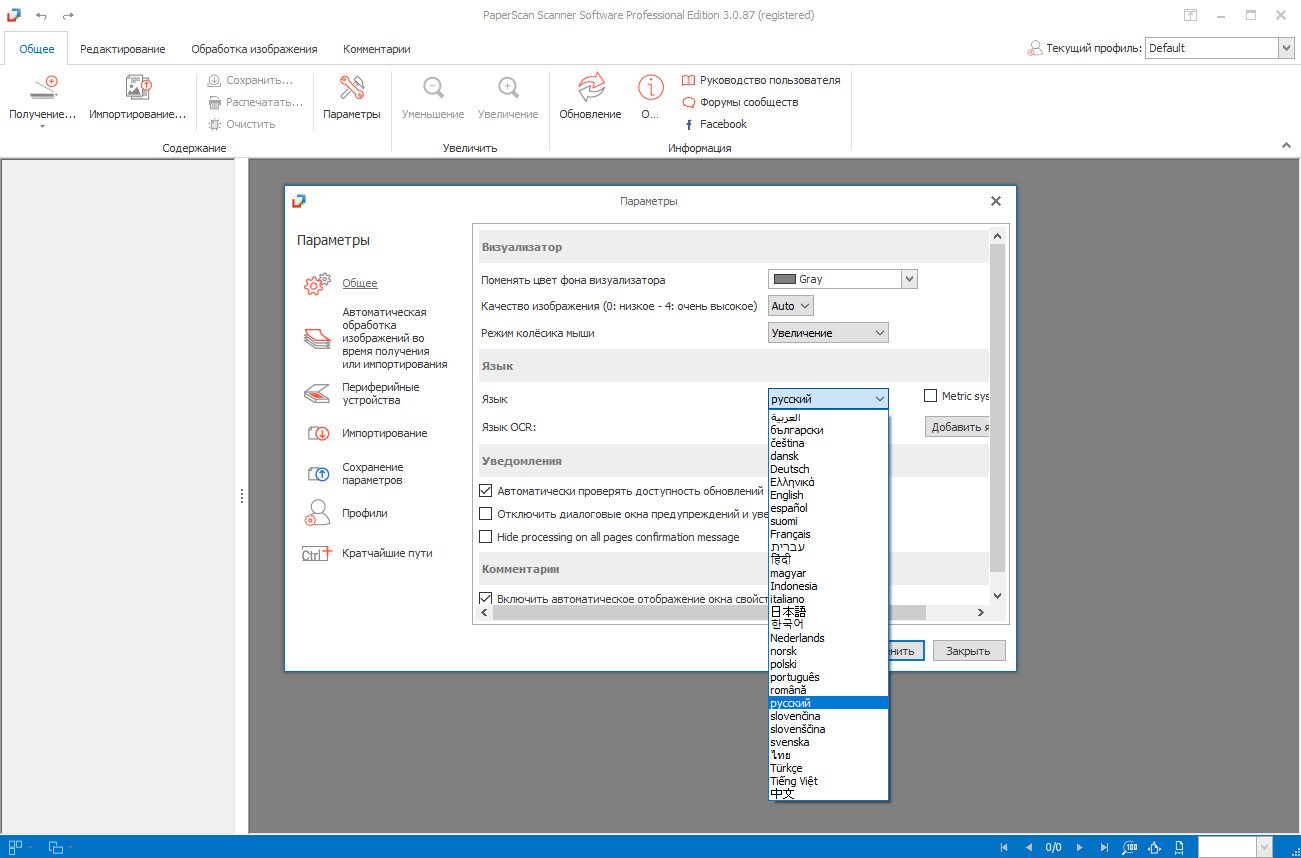The height and width of the screenshot is (858, 1301).
Task: Click the Обновление refresh arrows icon
Action: pyautogui.click(x=590, y=88)
